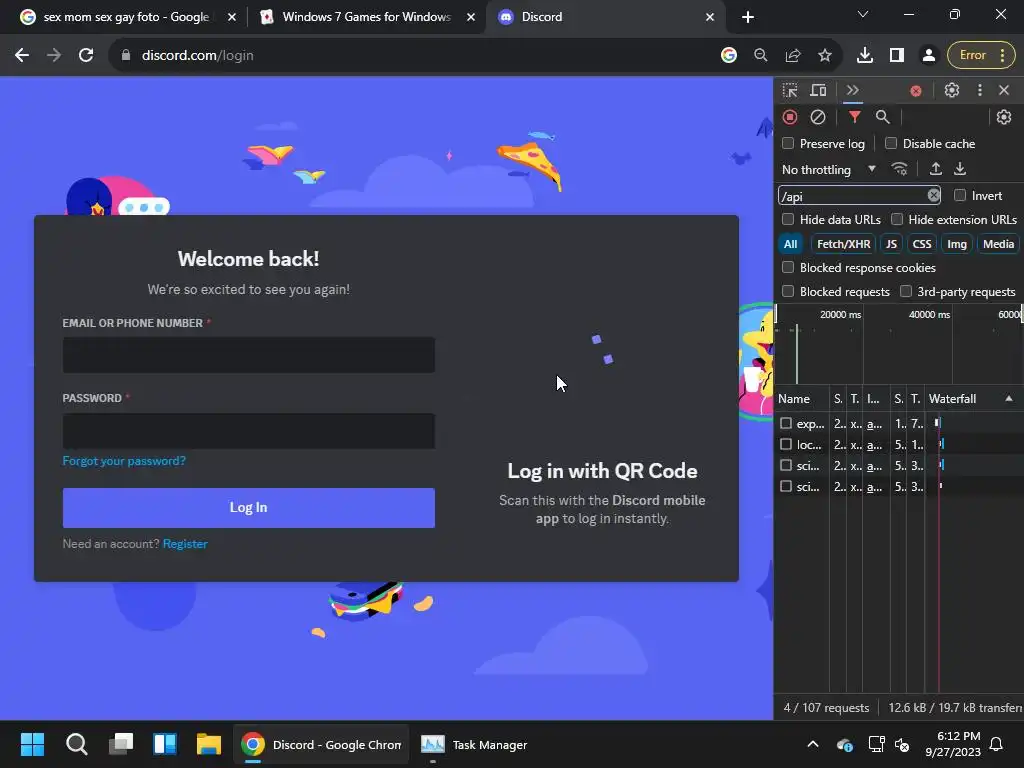
Task: Select the JS request type filter
Action: tap(891, 244)
